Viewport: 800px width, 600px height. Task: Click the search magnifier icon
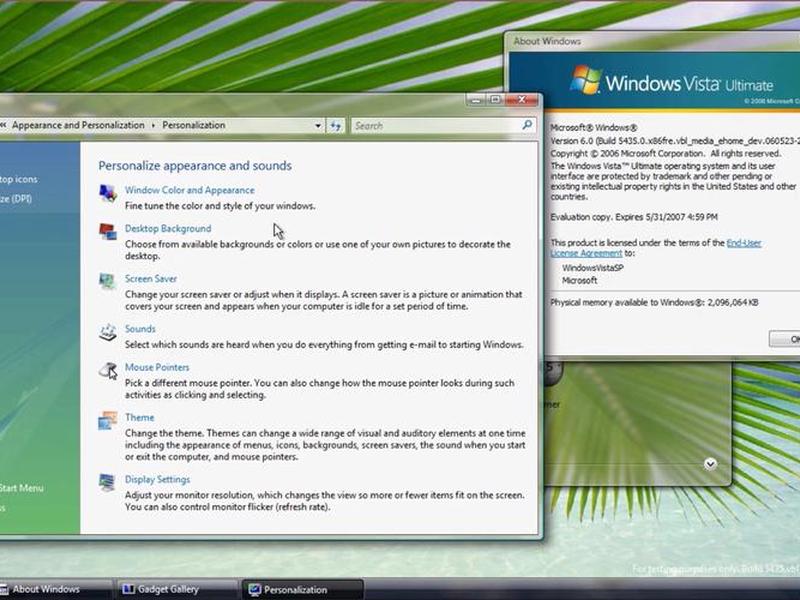(527, 124)
